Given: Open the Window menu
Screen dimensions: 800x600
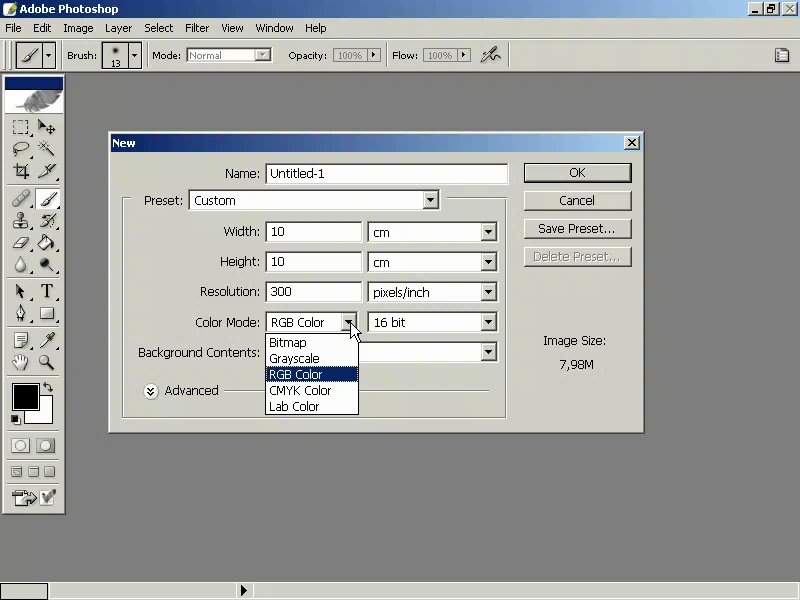Looking at the screenshot, I should [x=274, y=28].
